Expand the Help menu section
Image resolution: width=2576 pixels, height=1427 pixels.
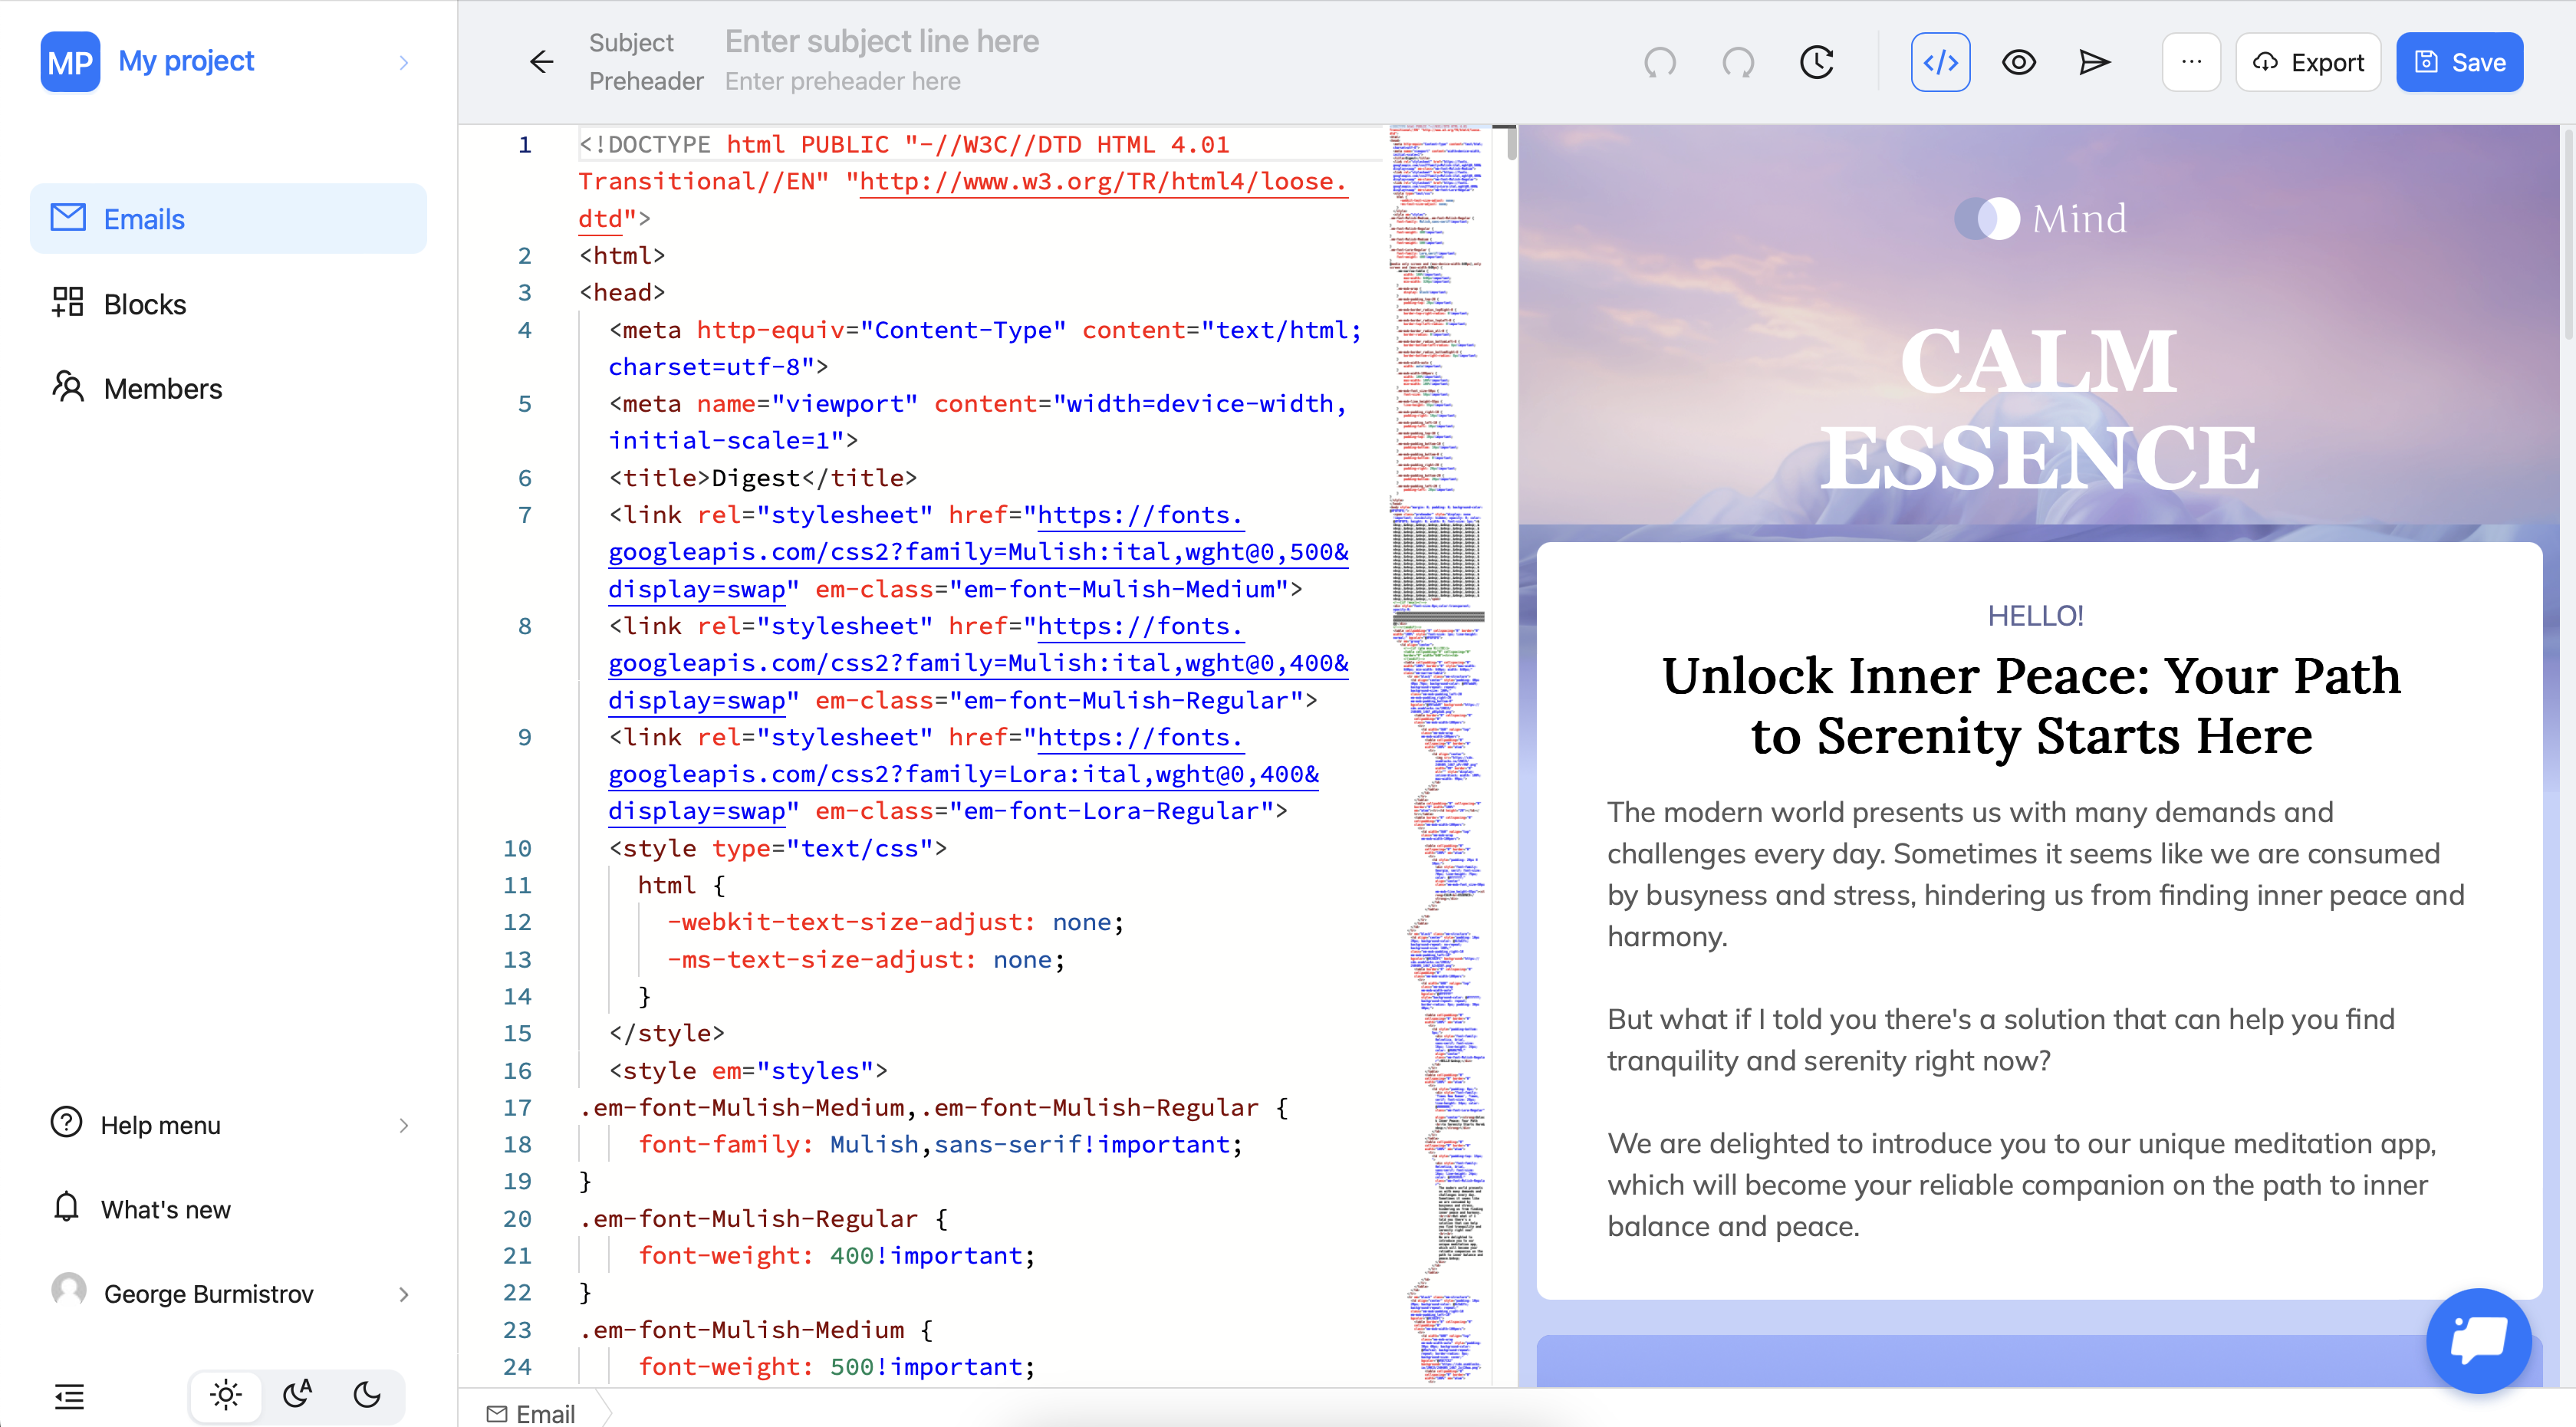(229, 1125)
